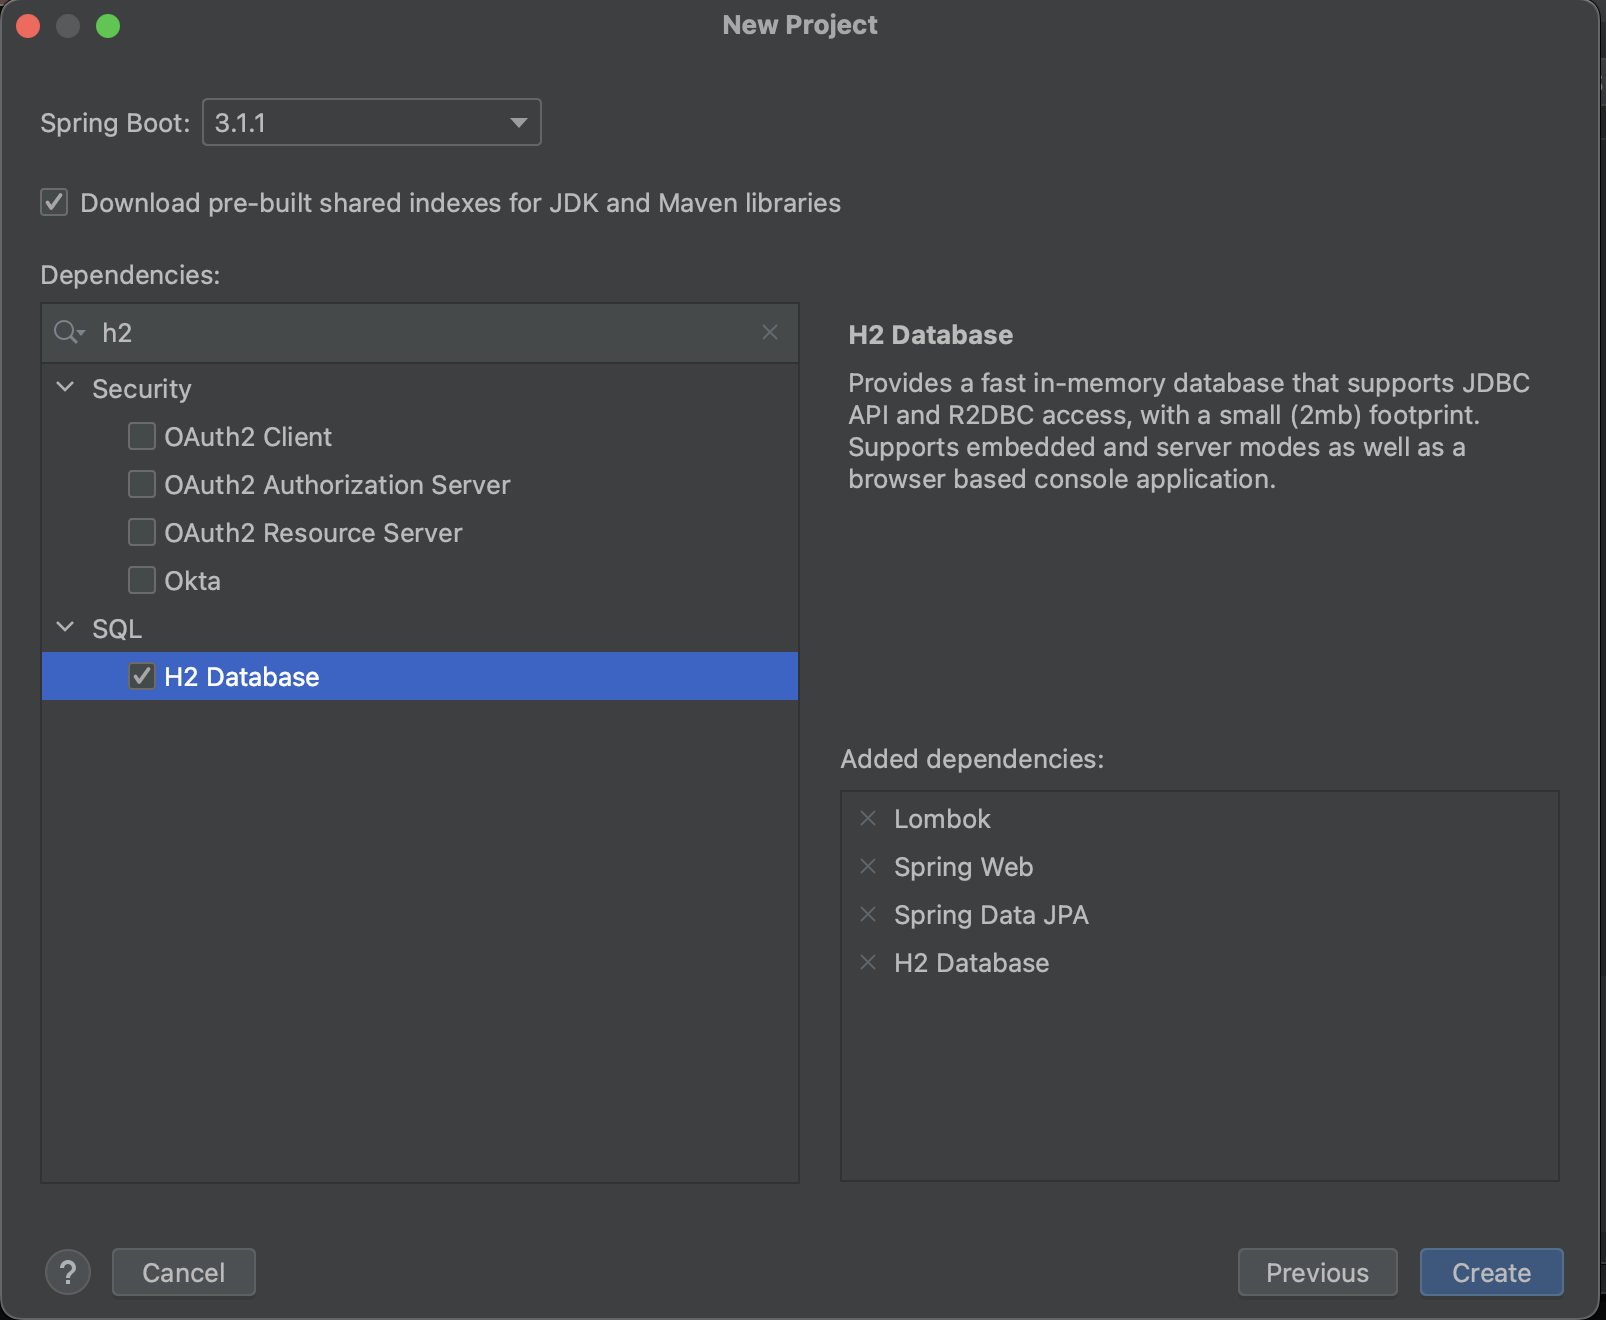Select the Security category label
This screenshot has width=1606, height=1320.
coord(142,389)
